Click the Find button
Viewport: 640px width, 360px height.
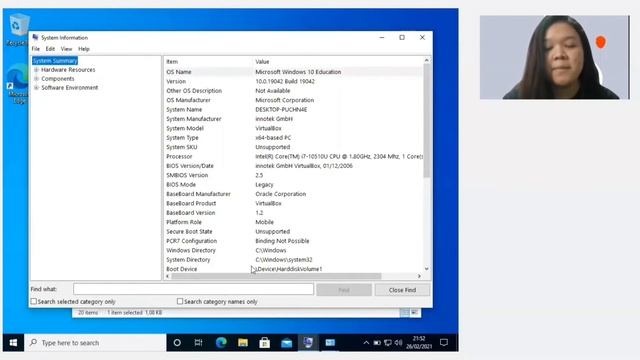click(x=344, y=290)
